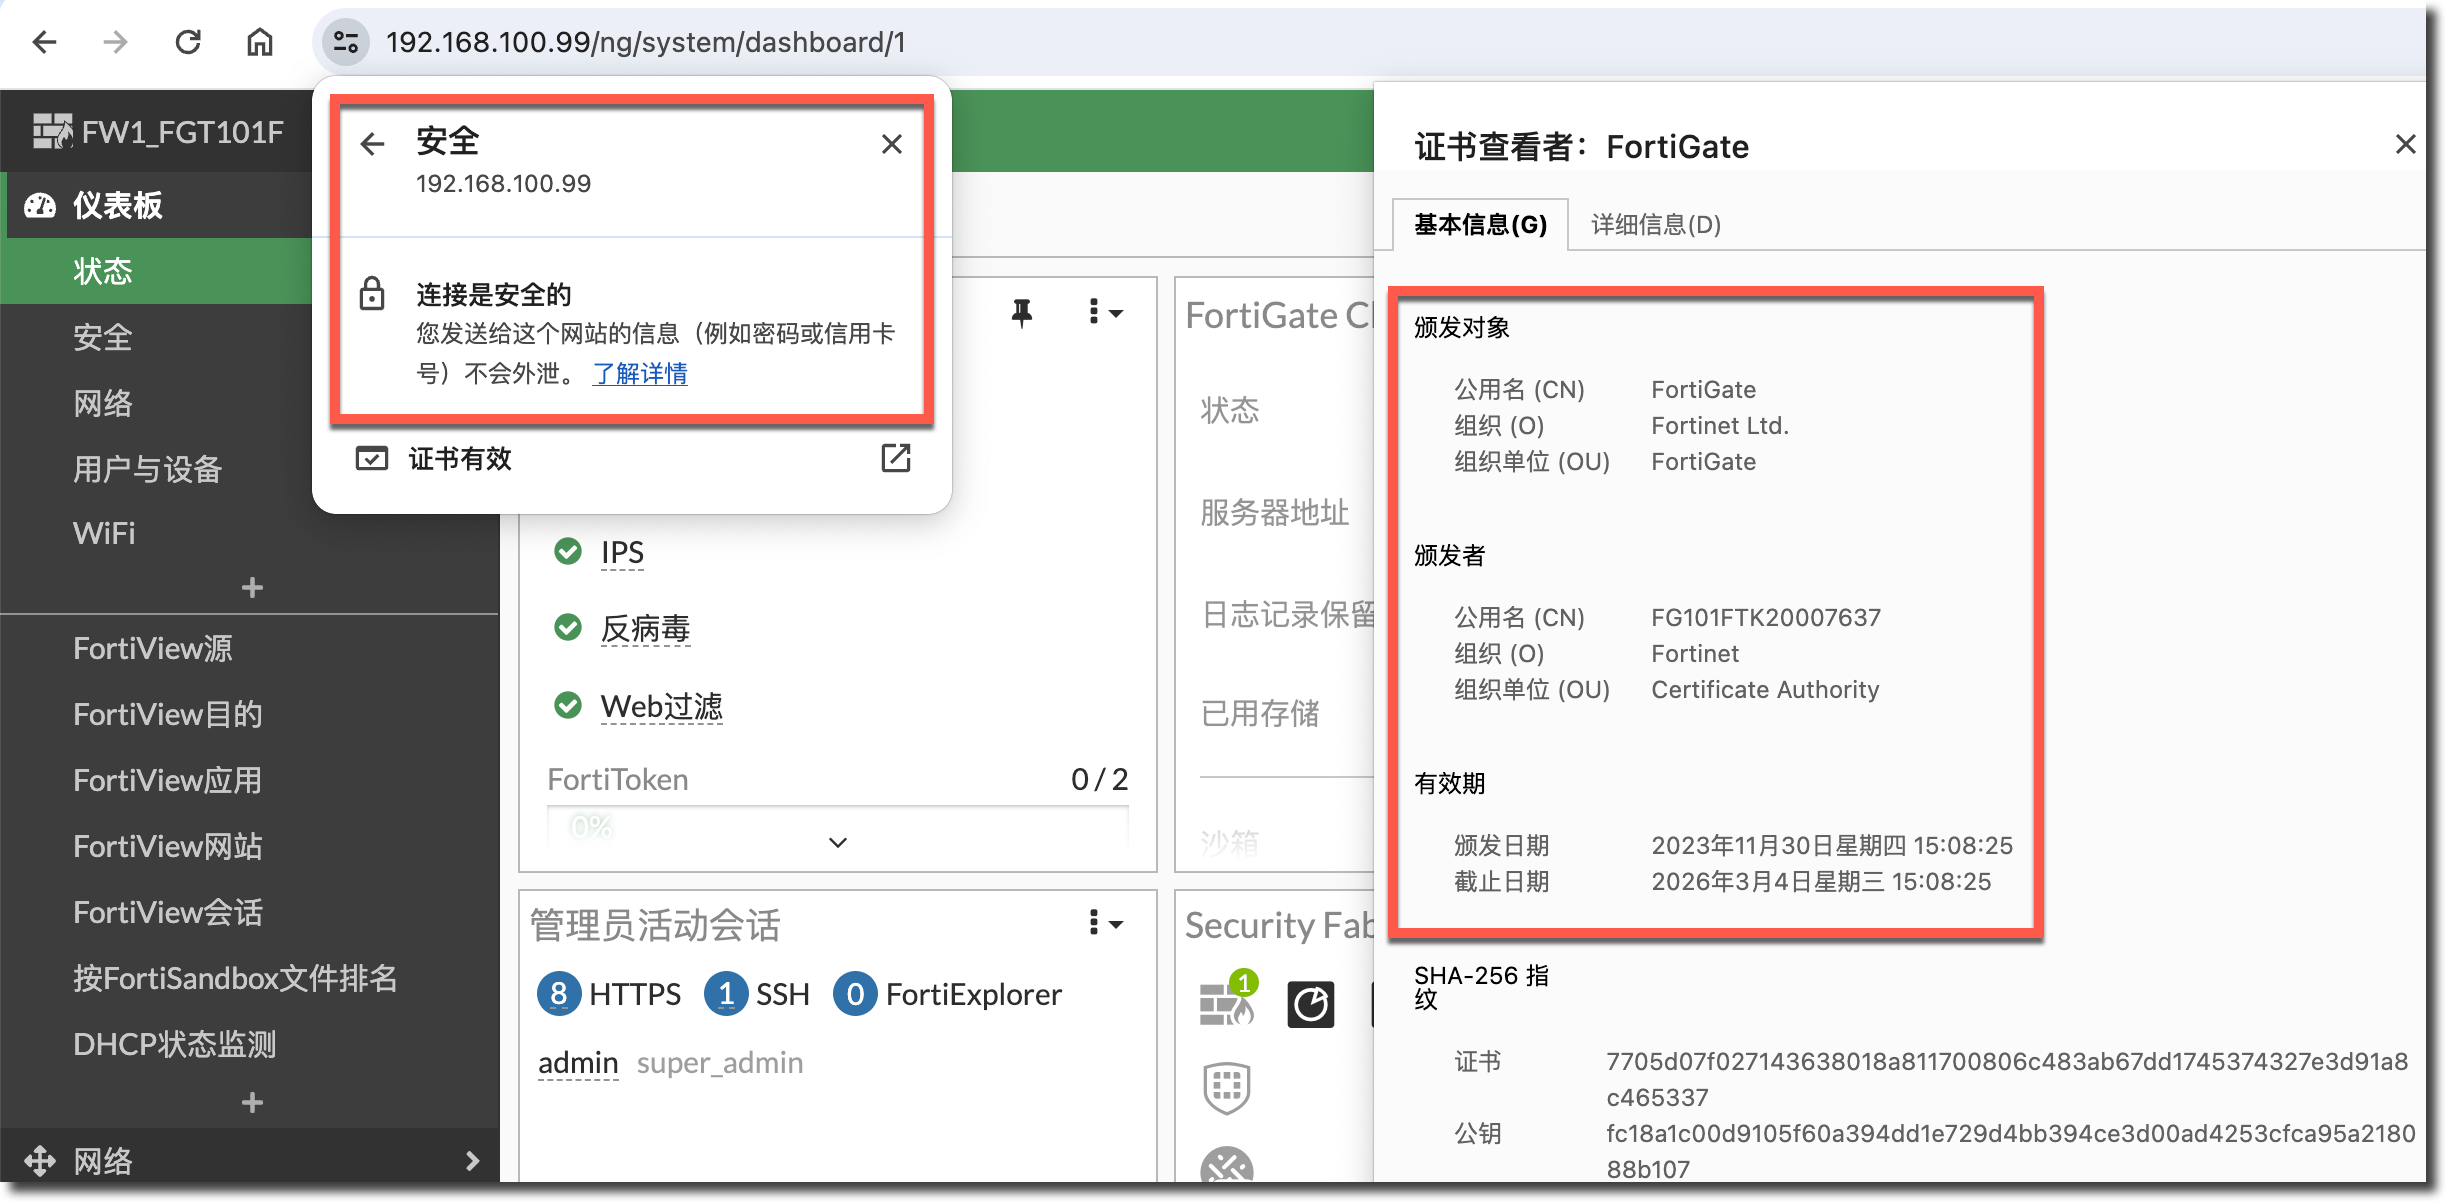Select WiFi in the dashboard menu
Image resolution: width=2446 pixels, height=1202 pixels.
click(104, 533)
